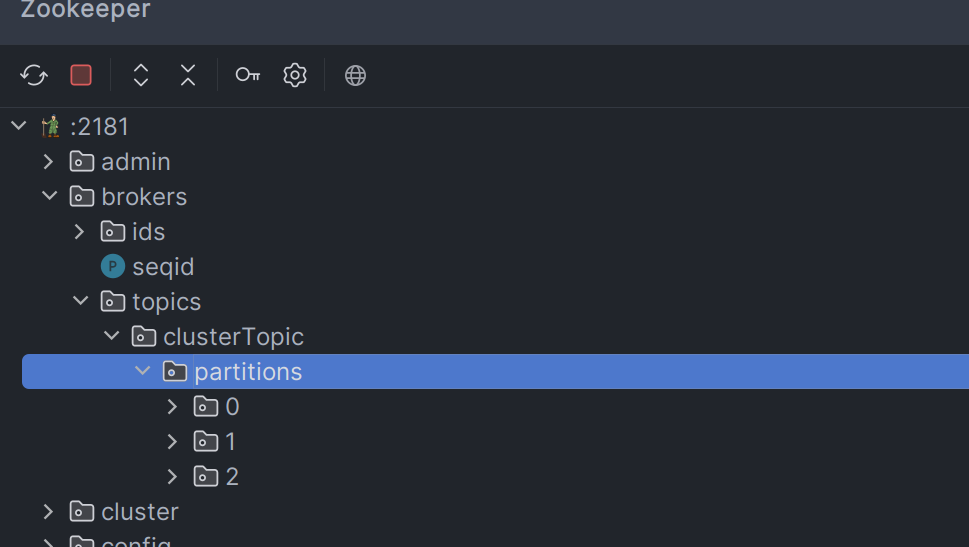Collapse the topics folder arrow
The width and height of the screenshot is (969, 547).
pyautogui.click(x=80, y=301)
